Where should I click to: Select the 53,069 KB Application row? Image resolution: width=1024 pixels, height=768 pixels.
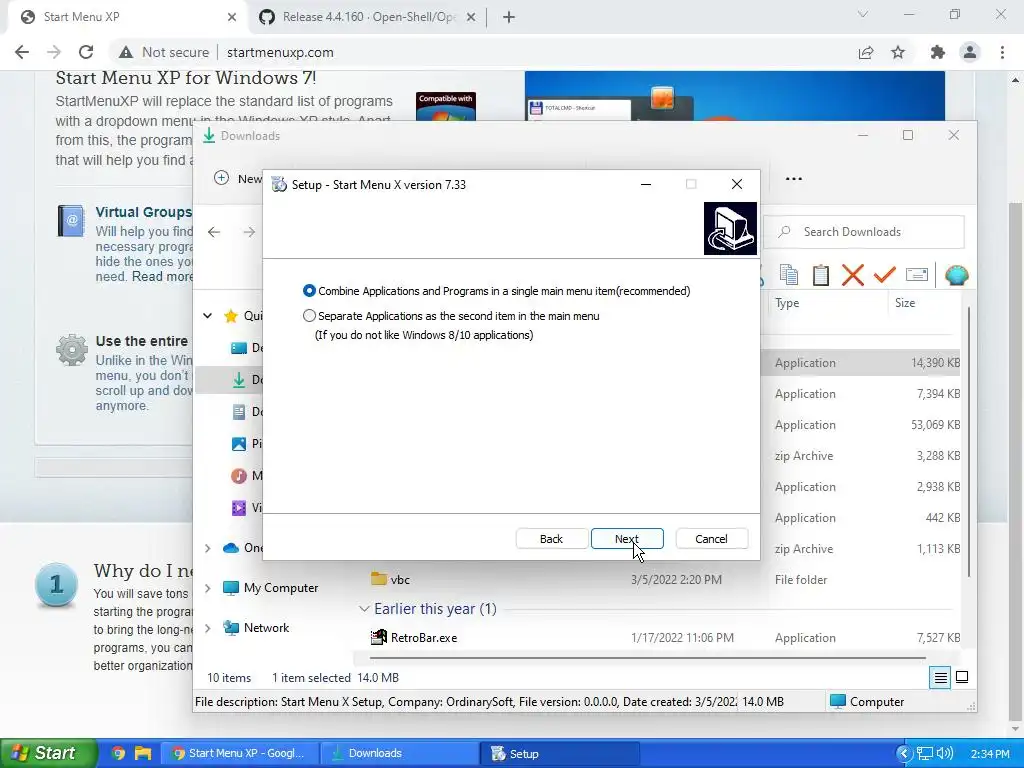867,425
